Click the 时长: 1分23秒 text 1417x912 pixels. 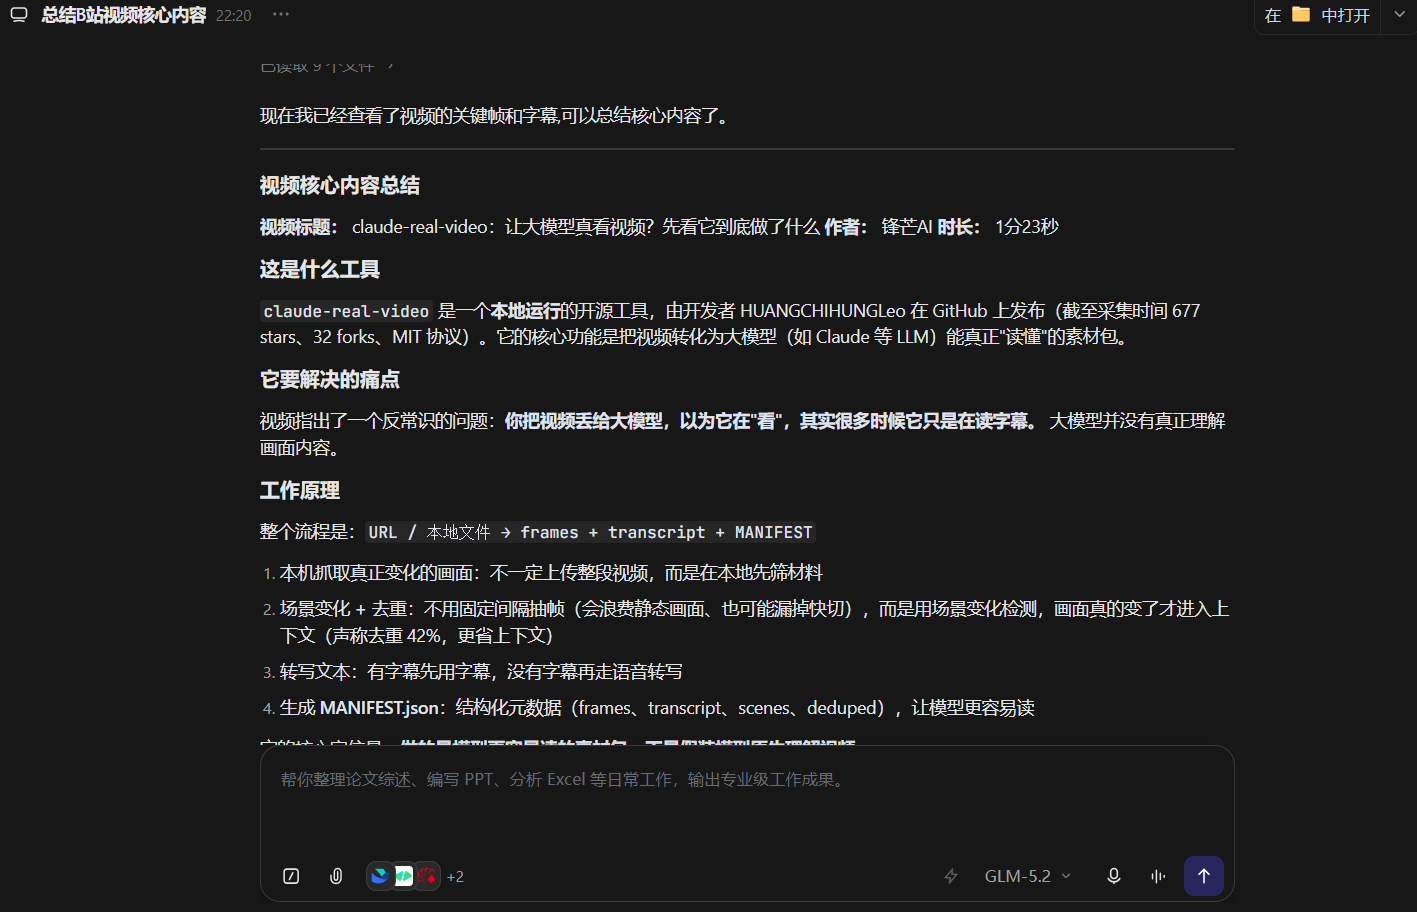pyautogui.click(x=998, y=227)
